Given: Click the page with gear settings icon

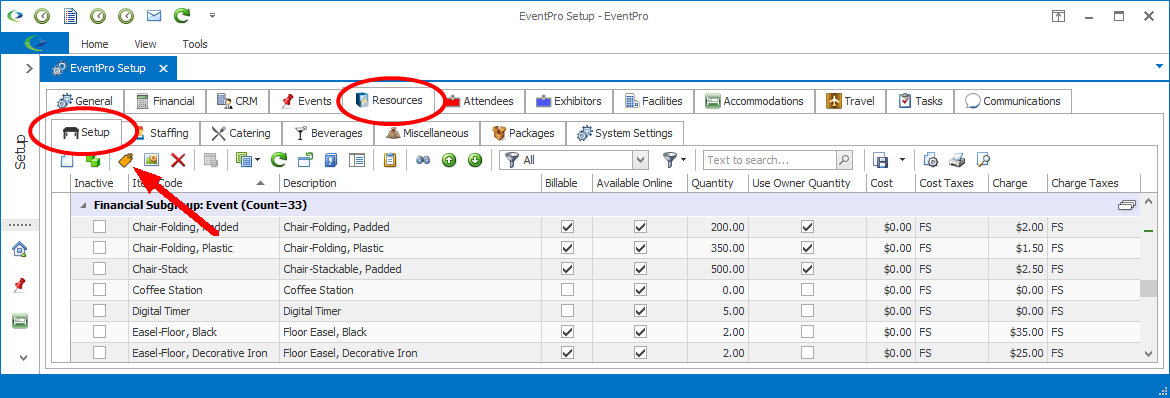Looking at the screenshot, I should pyautogui.click(x=931, y=160).
